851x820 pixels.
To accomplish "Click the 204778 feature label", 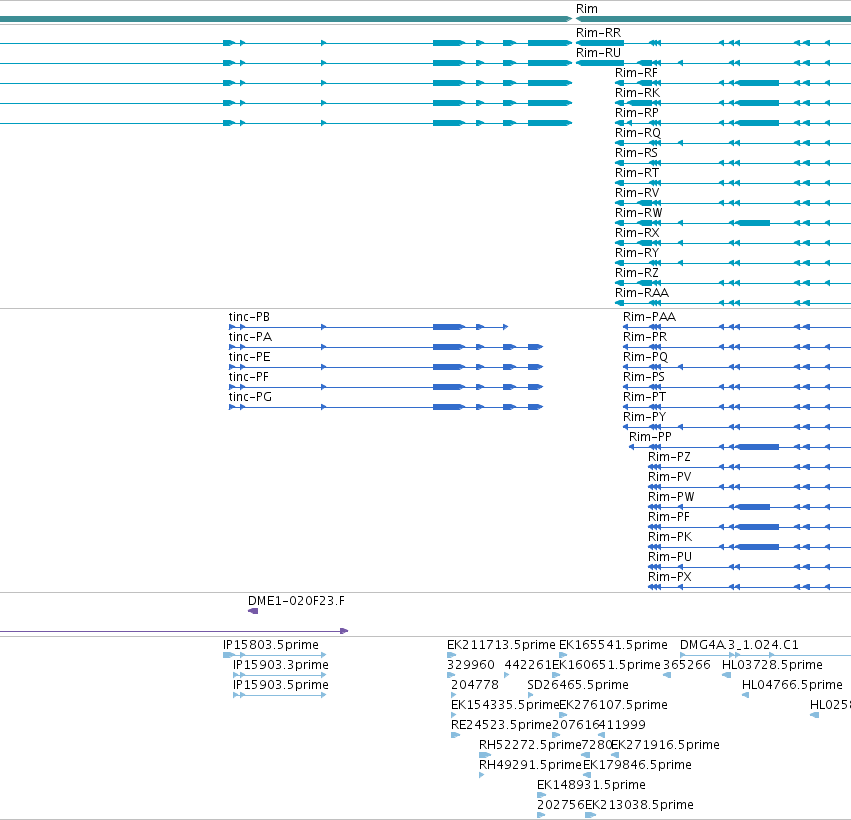I will click(x=475, y=685).
